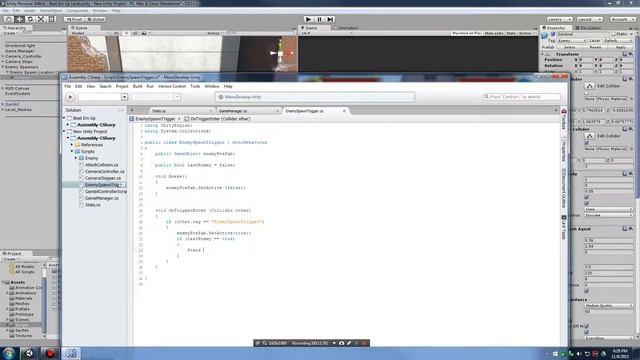Open Unity Account dropdown
This screenshot has width=640, height=360.
[x=622, y=19]
